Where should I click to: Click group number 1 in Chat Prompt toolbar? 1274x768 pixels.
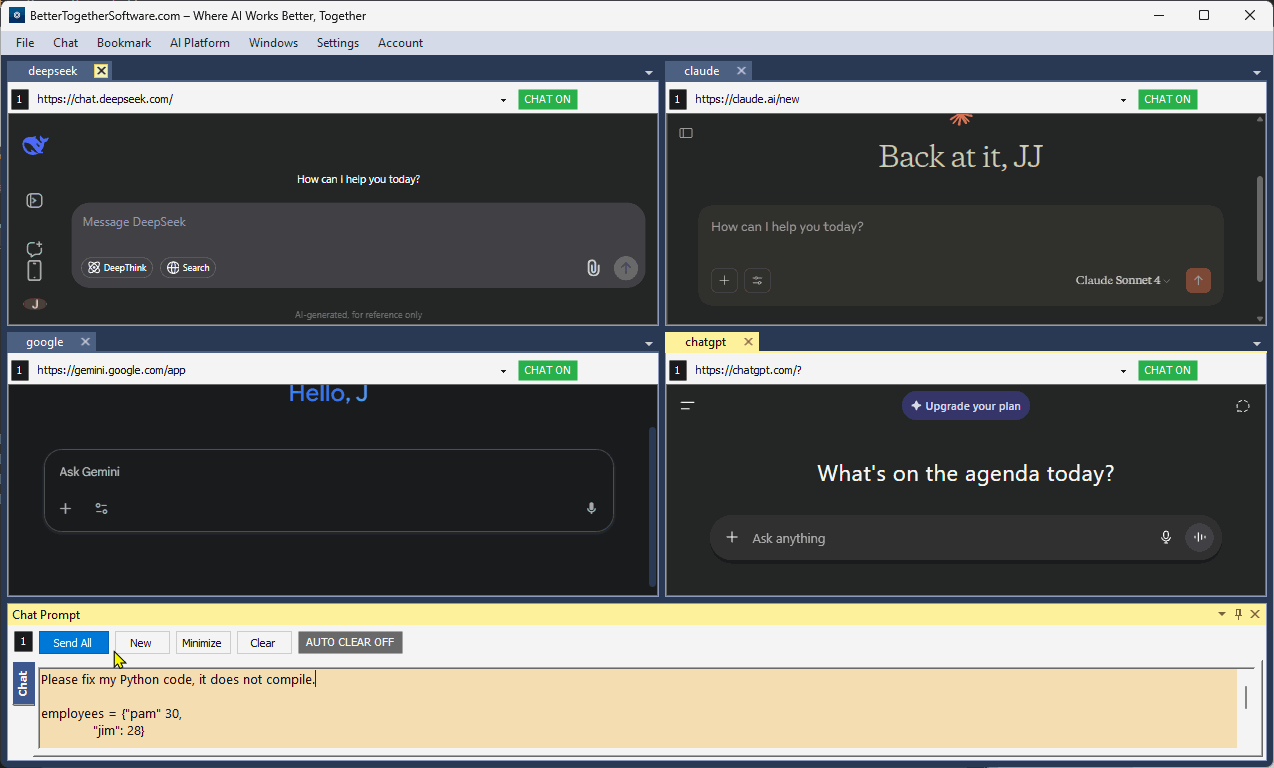pyautogui.click(x=23, y=642)
